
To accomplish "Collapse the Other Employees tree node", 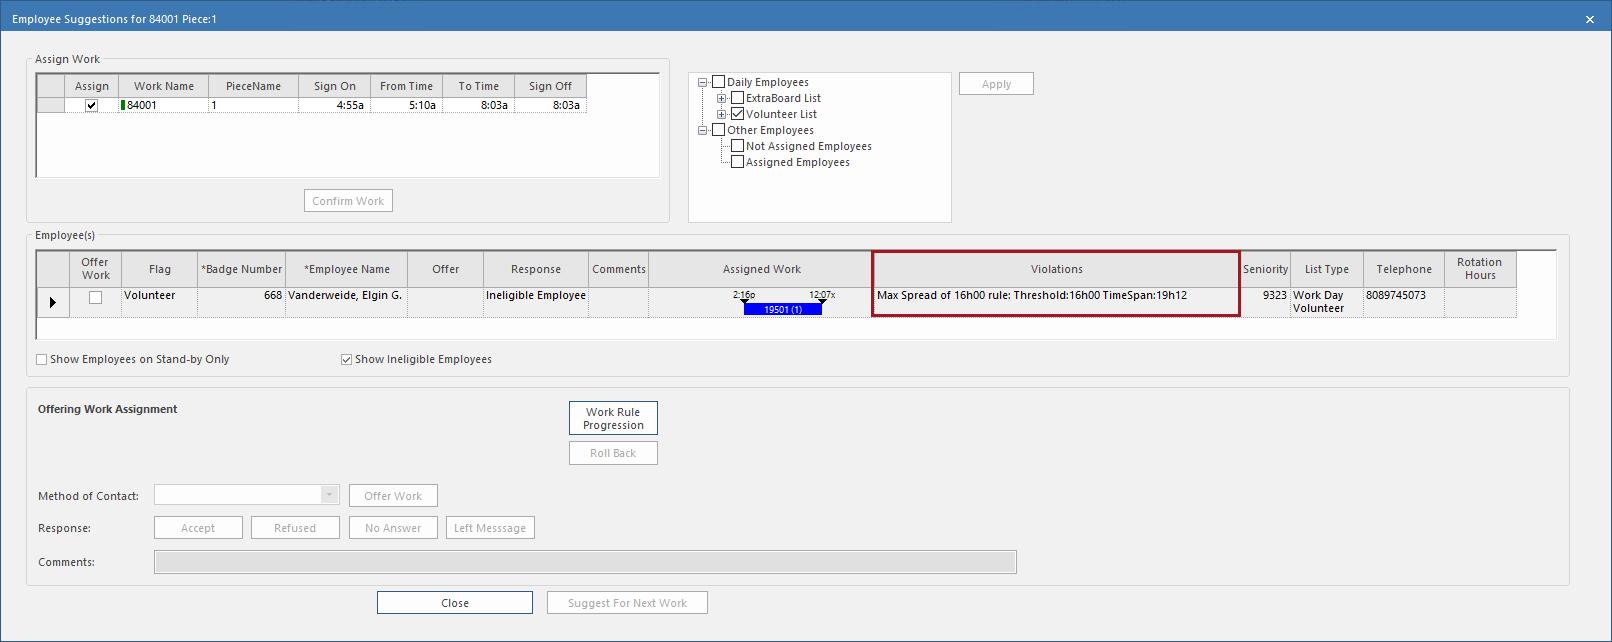I will click(x=703, y=130).
